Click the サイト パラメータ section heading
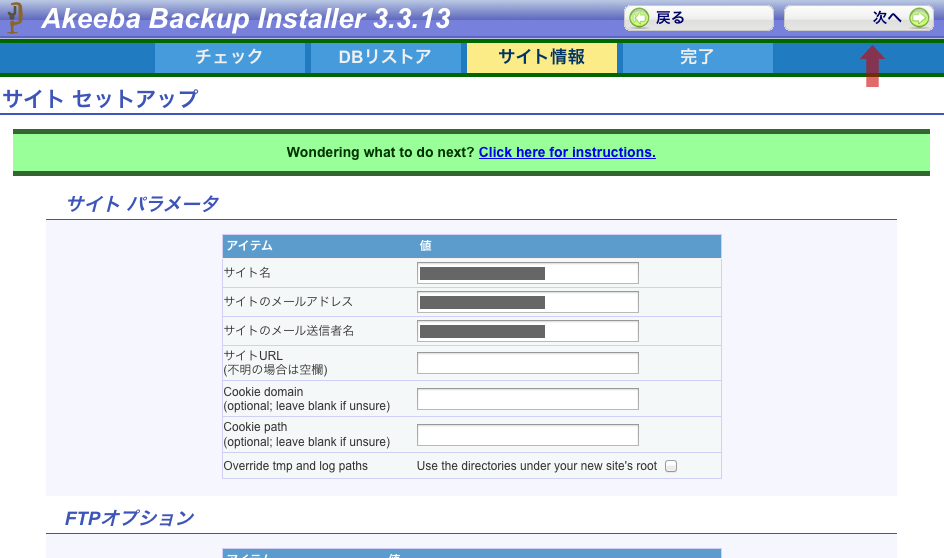The width and height of the screenshot is (944, 558). [142, 204]
